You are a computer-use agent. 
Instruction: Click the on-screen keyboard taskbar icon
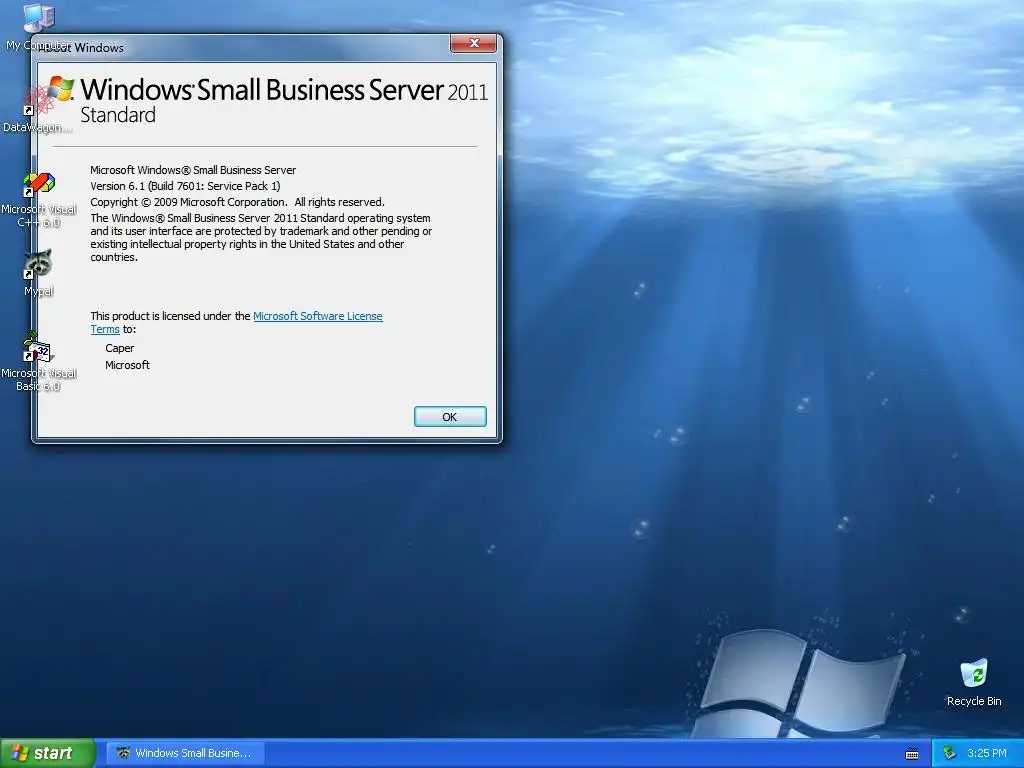[912, 754]
